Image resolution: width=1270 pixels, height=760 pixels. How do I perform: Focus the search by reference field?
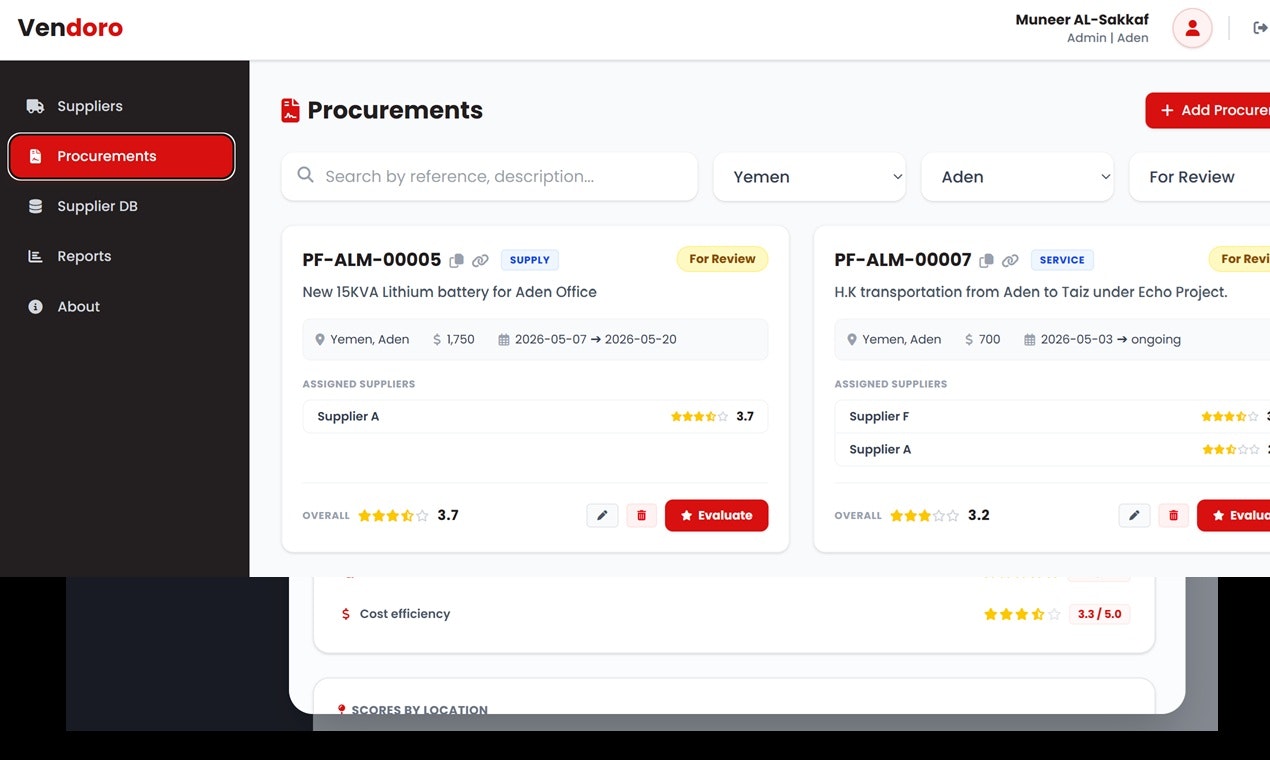pyautogui.click(x=489, y=176)
